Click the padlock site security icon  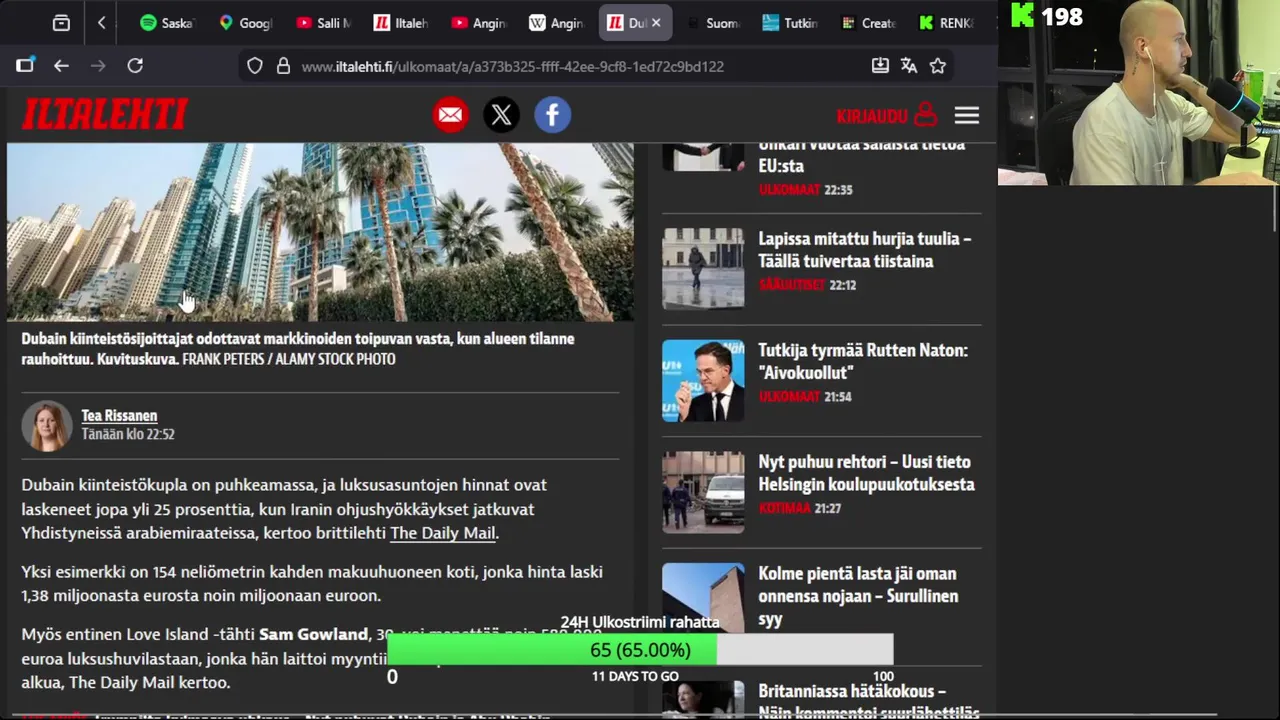tap(283, 66)
